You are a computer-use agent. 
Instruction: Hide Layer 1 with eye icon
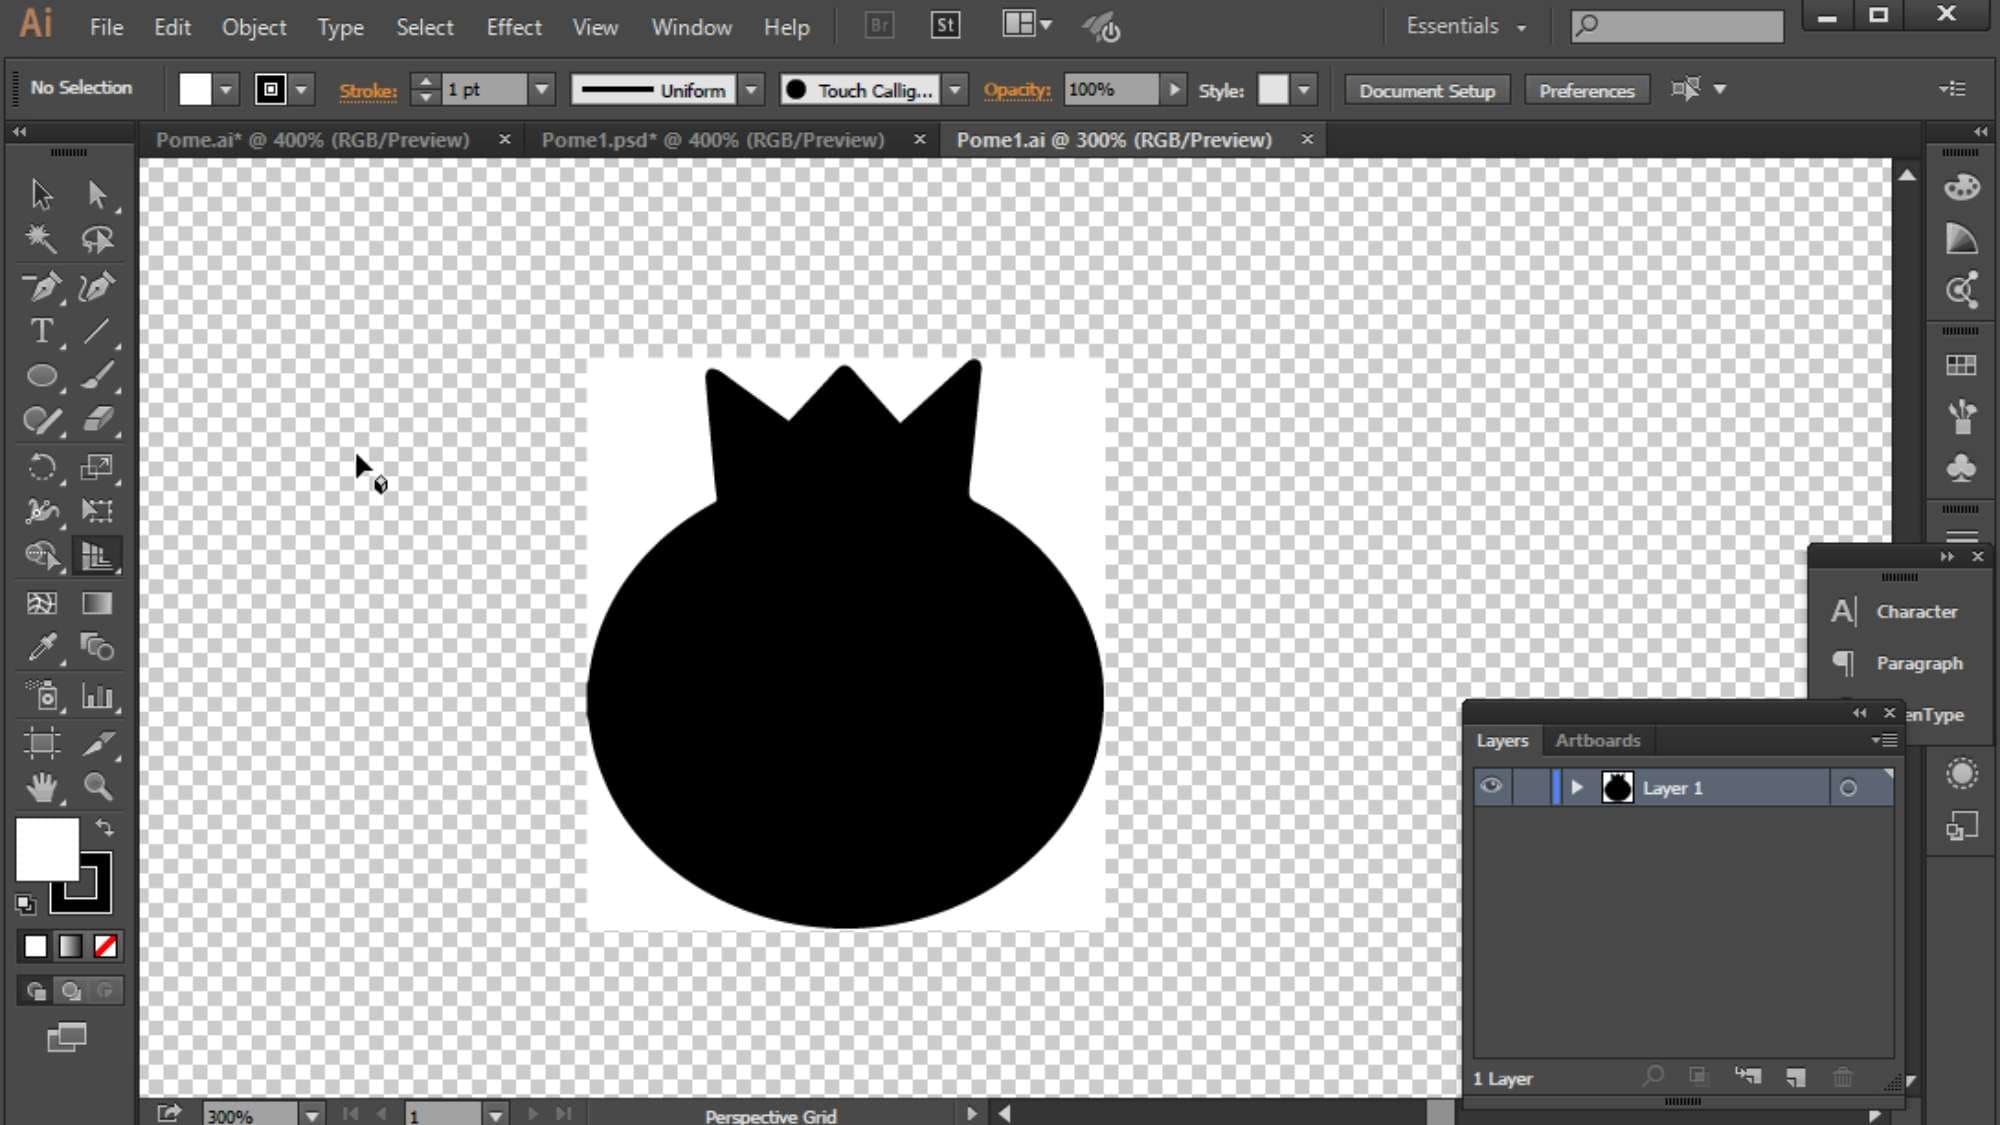1491,787
